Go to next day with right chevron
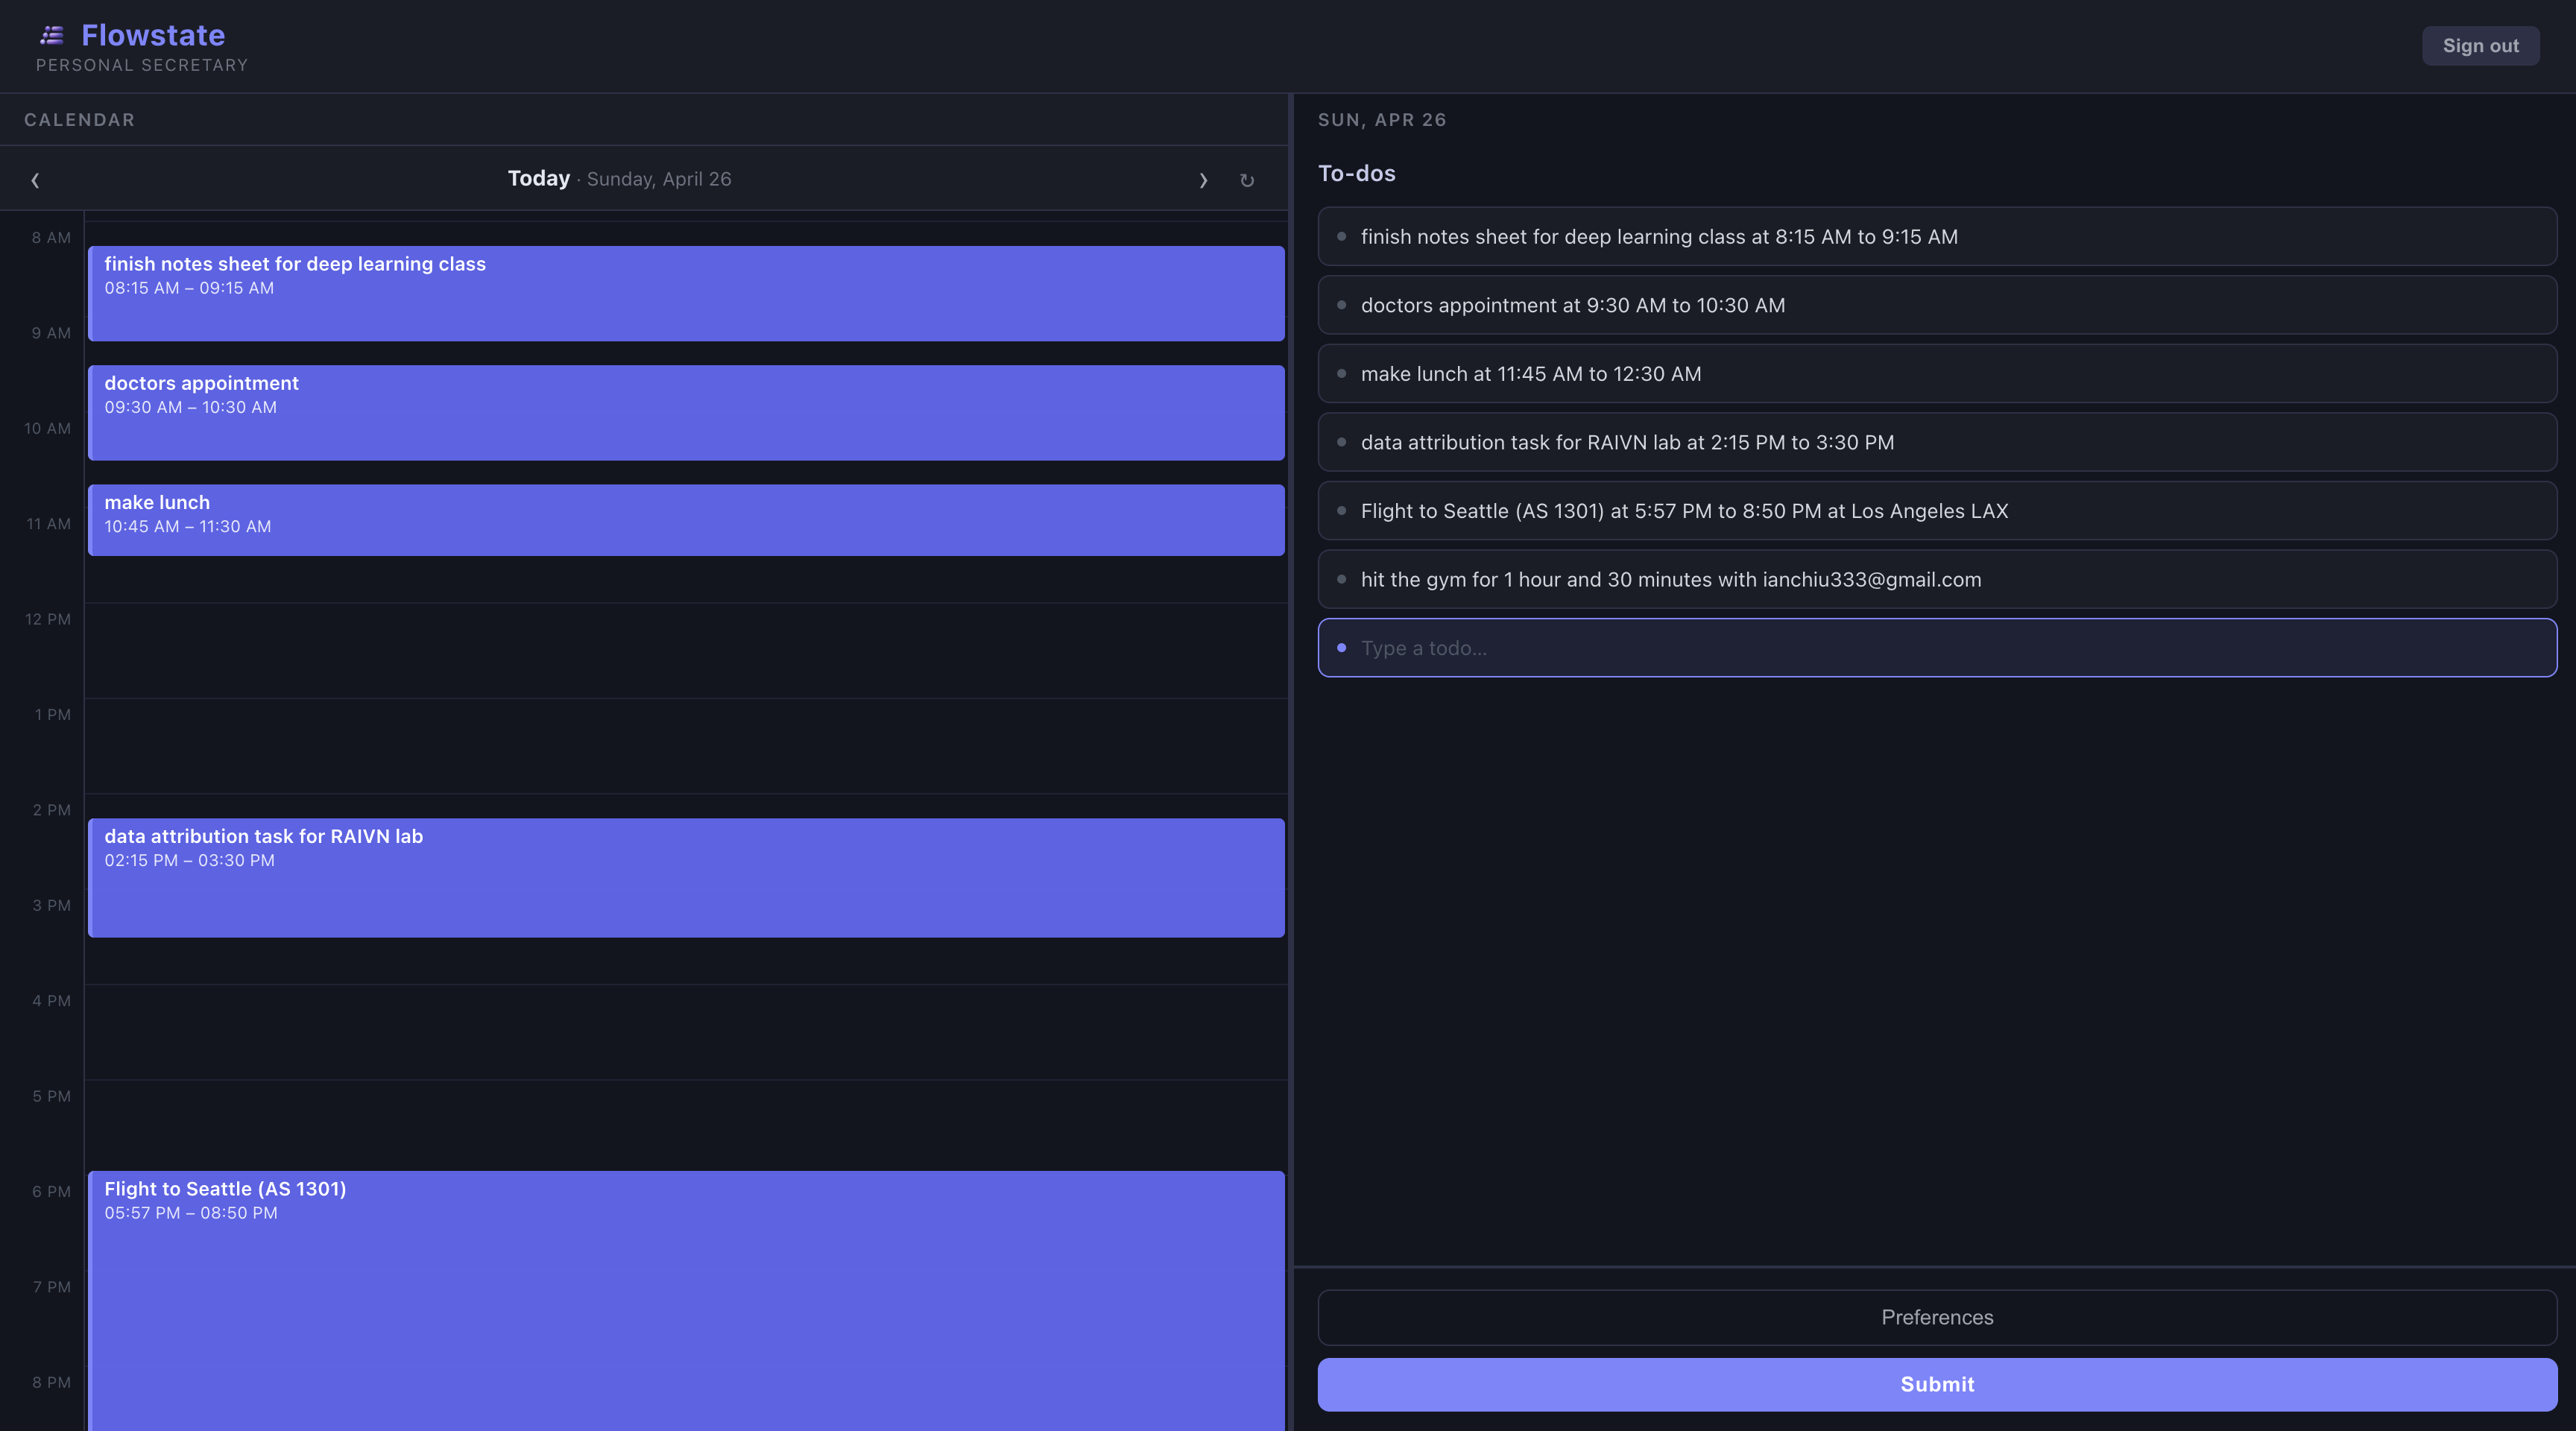This screenshot has height=1431, width=2576. coord(1203,180)
